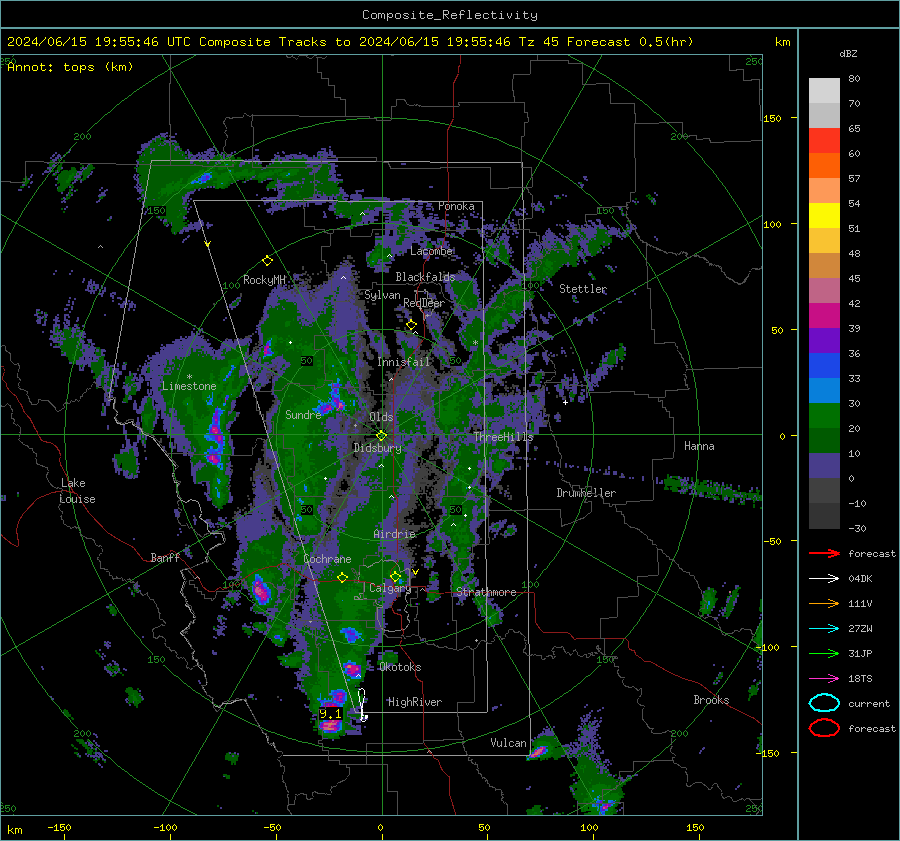Image resolution: width=900 pixels, height=841 pixels.
Task: Click the yellow diamond marker below RedDeer
Action: click(x=411, y=325)
